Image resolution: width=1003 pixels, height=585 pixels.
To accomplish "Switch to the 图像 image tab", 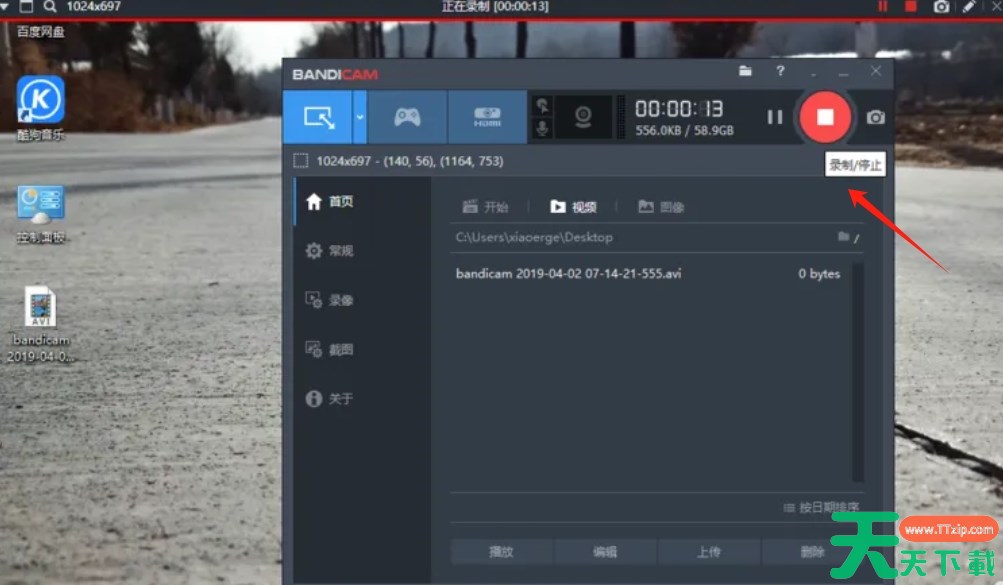I will 660,207.
